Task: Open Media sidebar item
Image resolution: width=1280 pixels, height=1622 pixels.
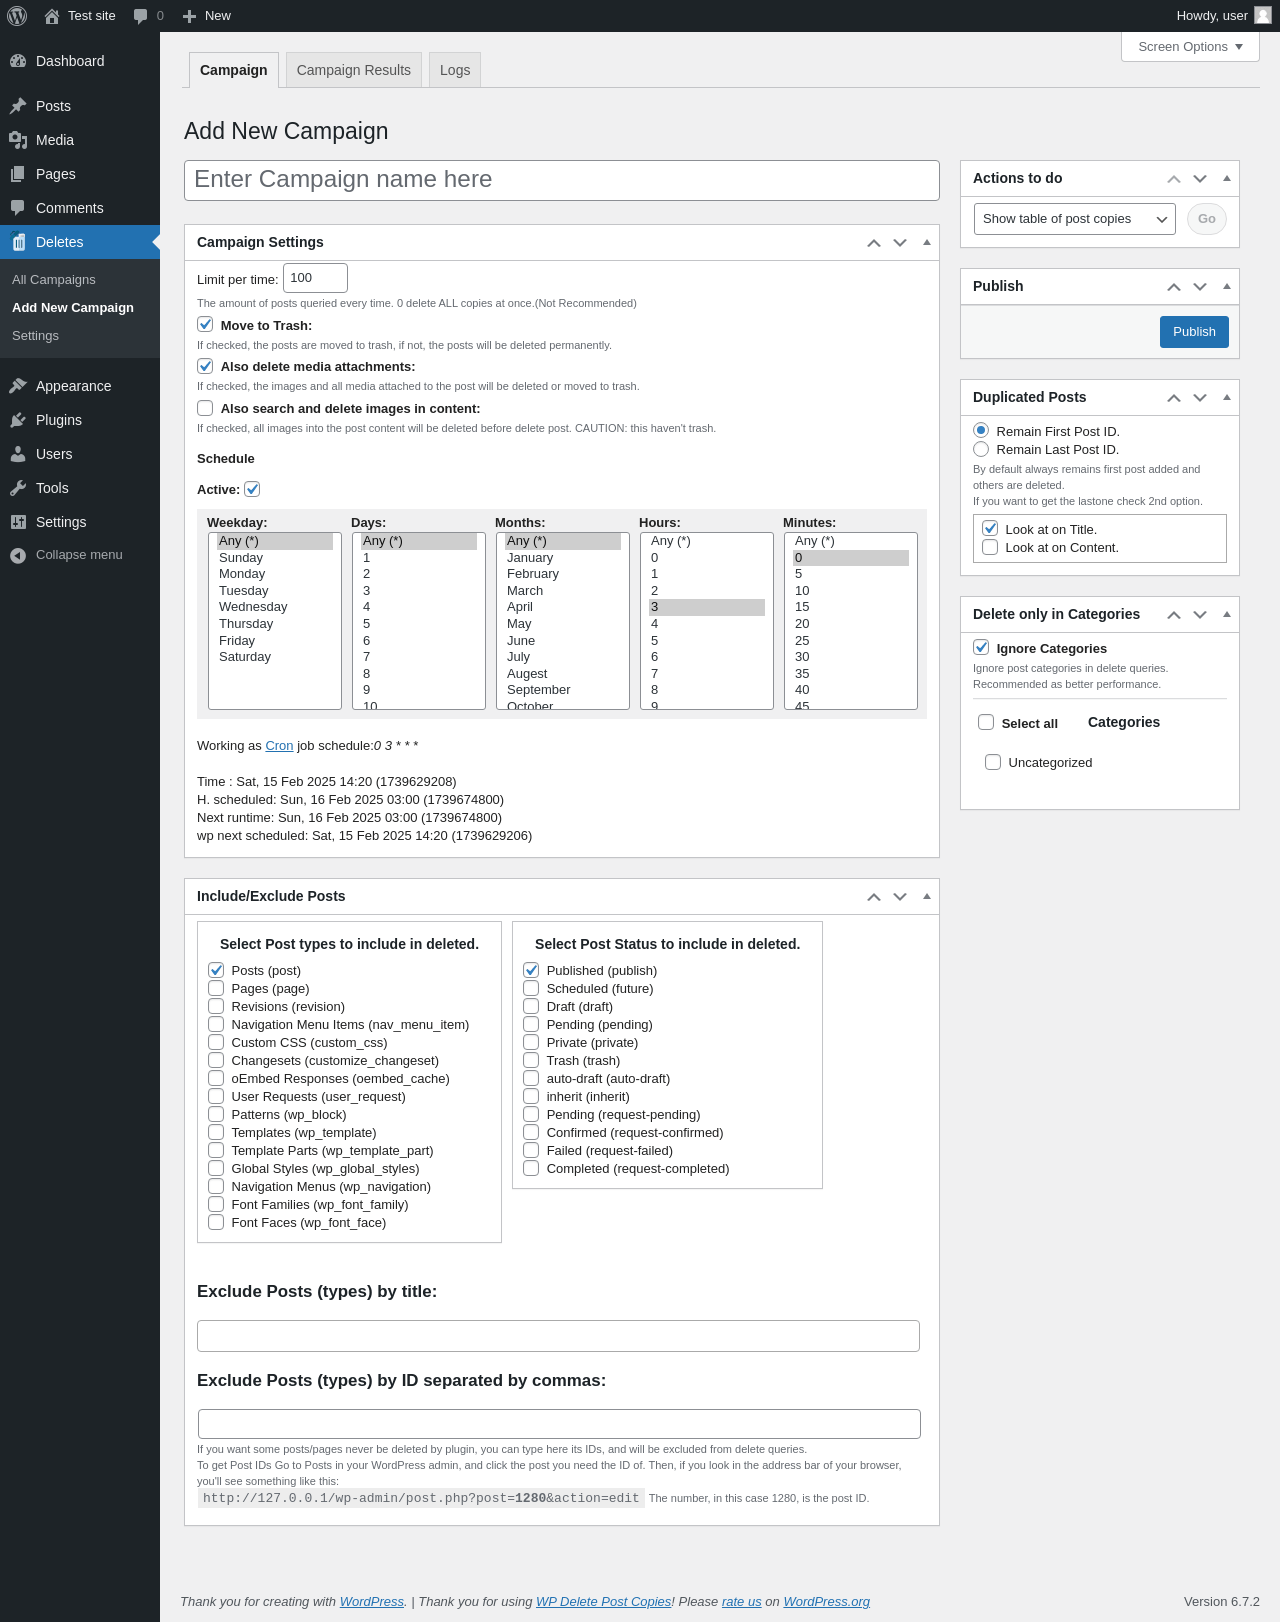Action: pos(80,140)
